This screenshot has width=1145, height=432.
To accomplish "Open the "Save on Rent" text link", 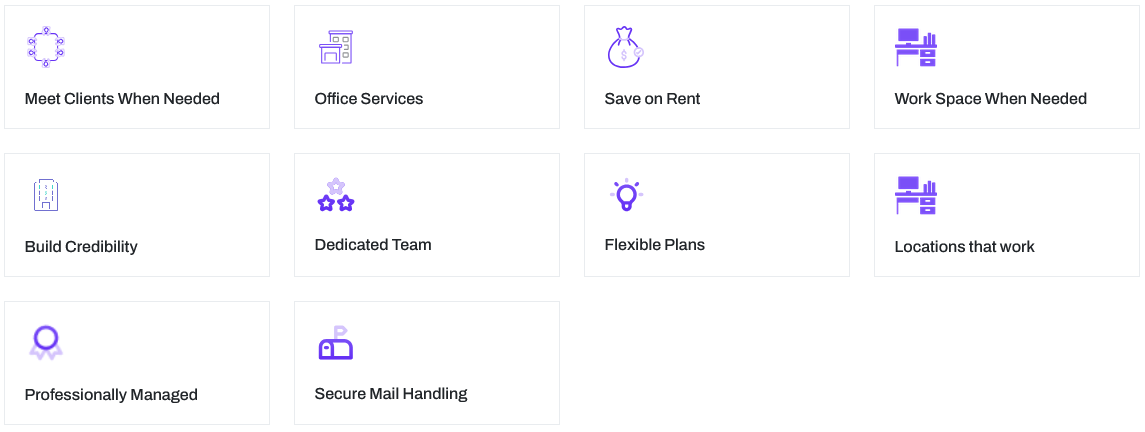I will point(652,99).
